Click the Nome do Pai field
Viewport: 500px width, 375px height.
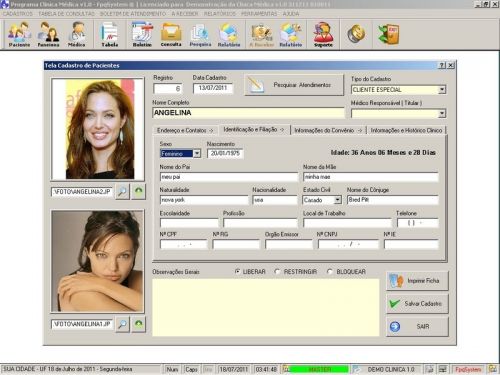(x=229, y=177)
